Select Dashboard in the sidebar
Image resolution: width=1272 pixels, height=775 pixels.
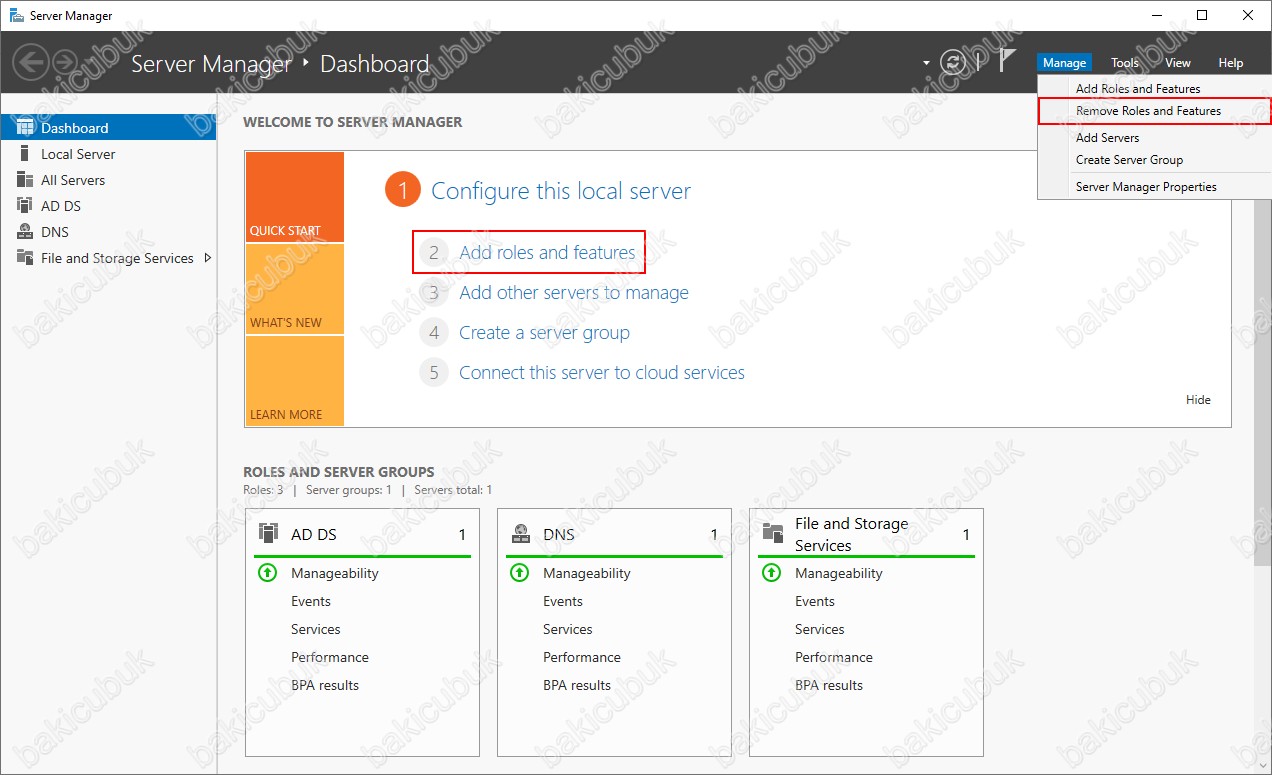tap(108, 128)
